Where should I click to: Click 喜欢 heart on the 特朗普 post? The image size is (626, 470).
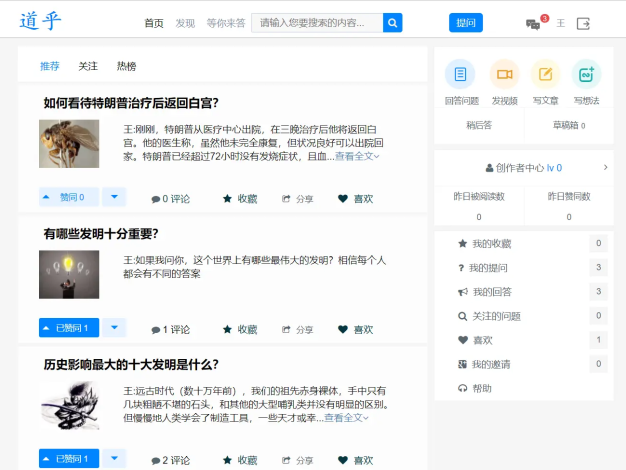coord(355,198)
